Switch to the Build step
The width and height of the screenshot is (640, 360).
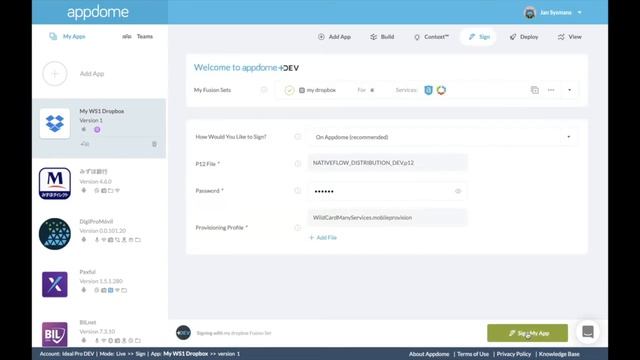pyautogui.click(x=382, y=37)
